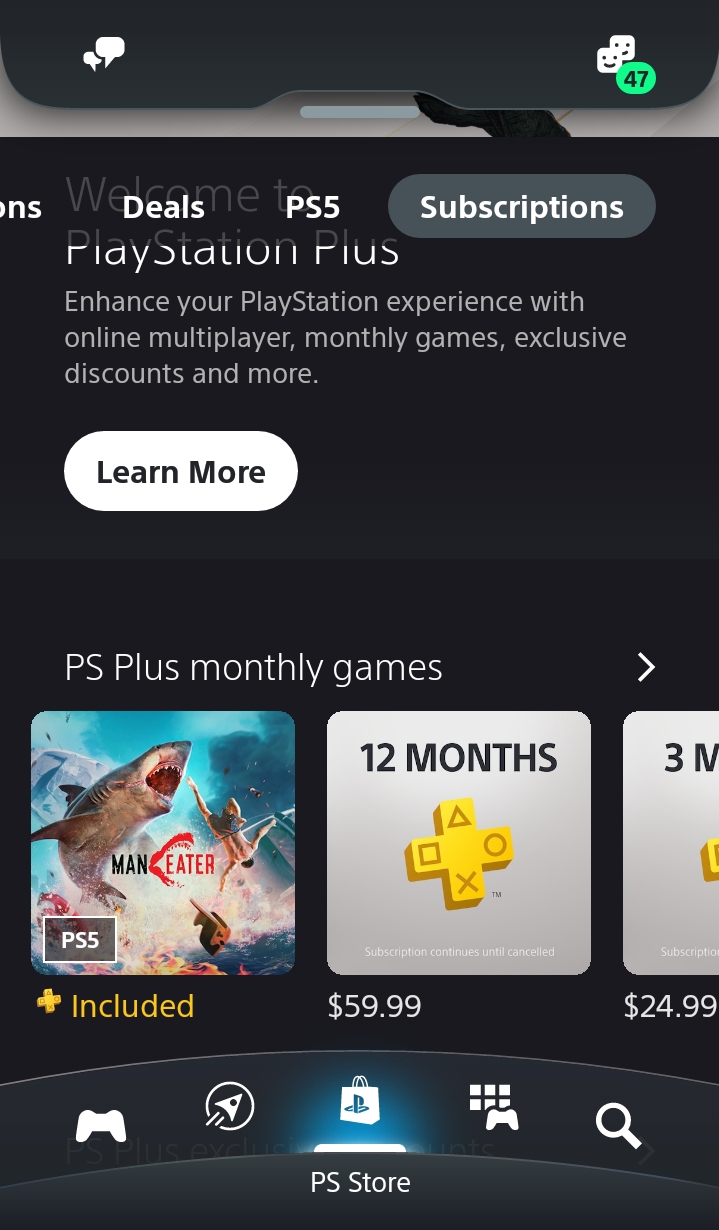Open the messages chat bubble icon
This screenshot has height=1230, width=719.
pos(103,54)
